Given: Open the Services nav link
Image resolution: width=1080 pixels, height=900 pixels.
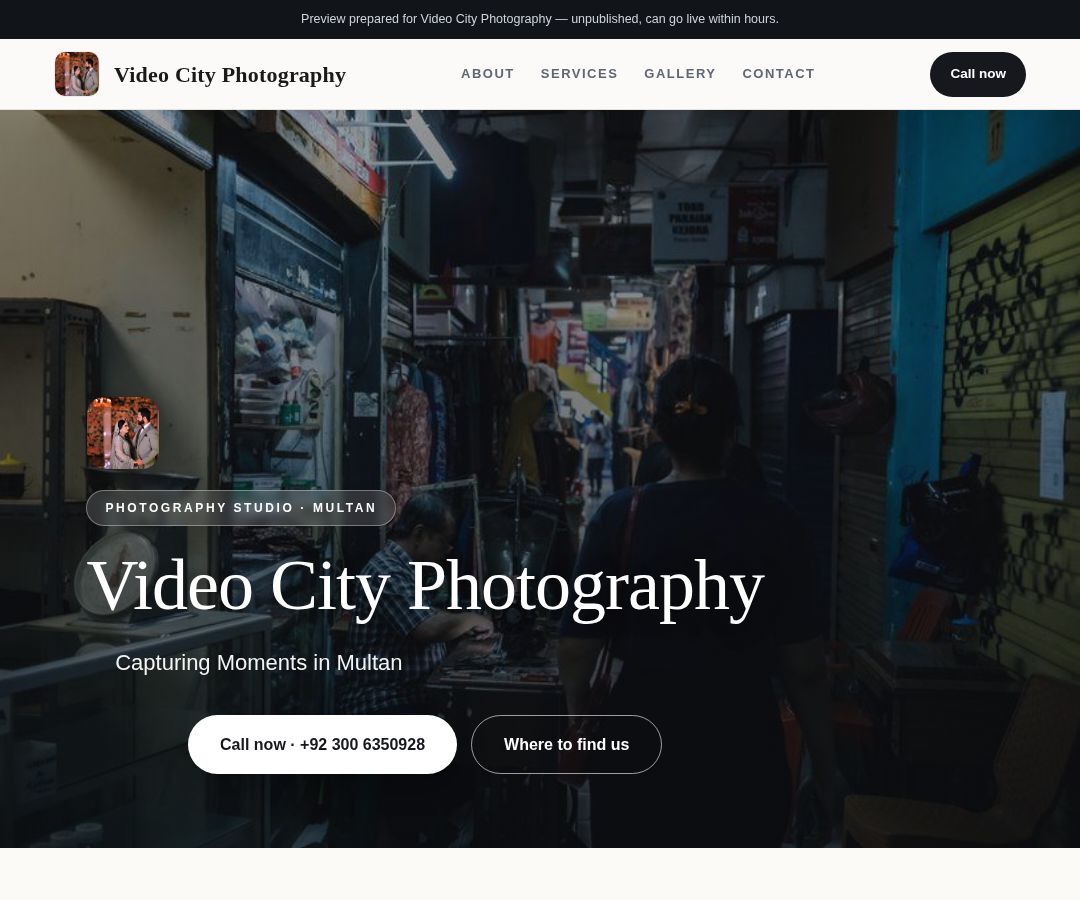Looking at the screenshot, I should (x=579, y=74).
